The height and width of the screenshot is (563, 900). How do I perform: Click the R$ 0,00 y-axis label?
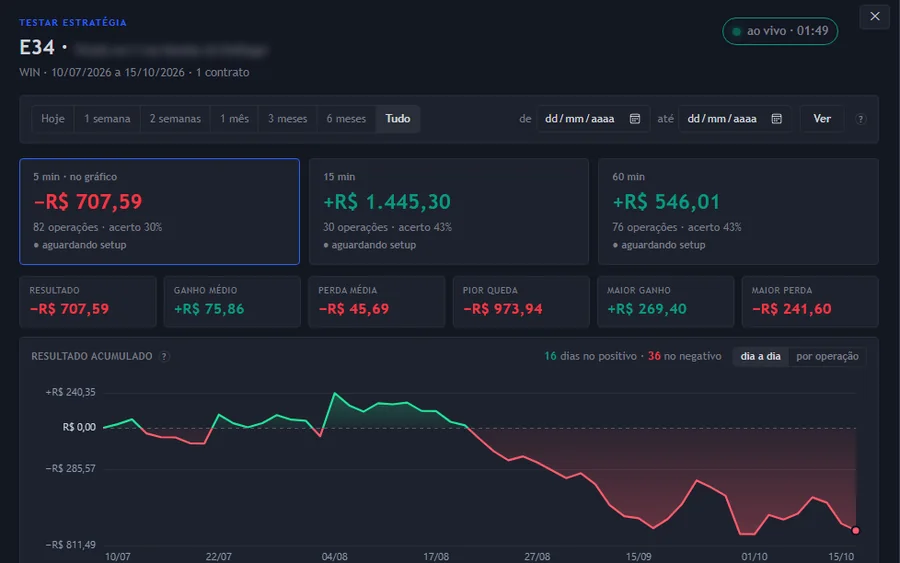(x=79, y=428)
